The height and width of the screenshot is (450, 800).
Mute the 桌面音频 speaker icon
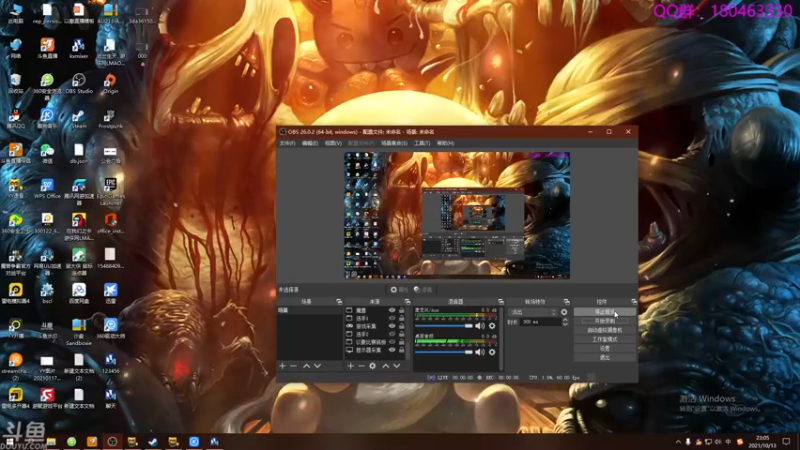click(x=480, y=352)
